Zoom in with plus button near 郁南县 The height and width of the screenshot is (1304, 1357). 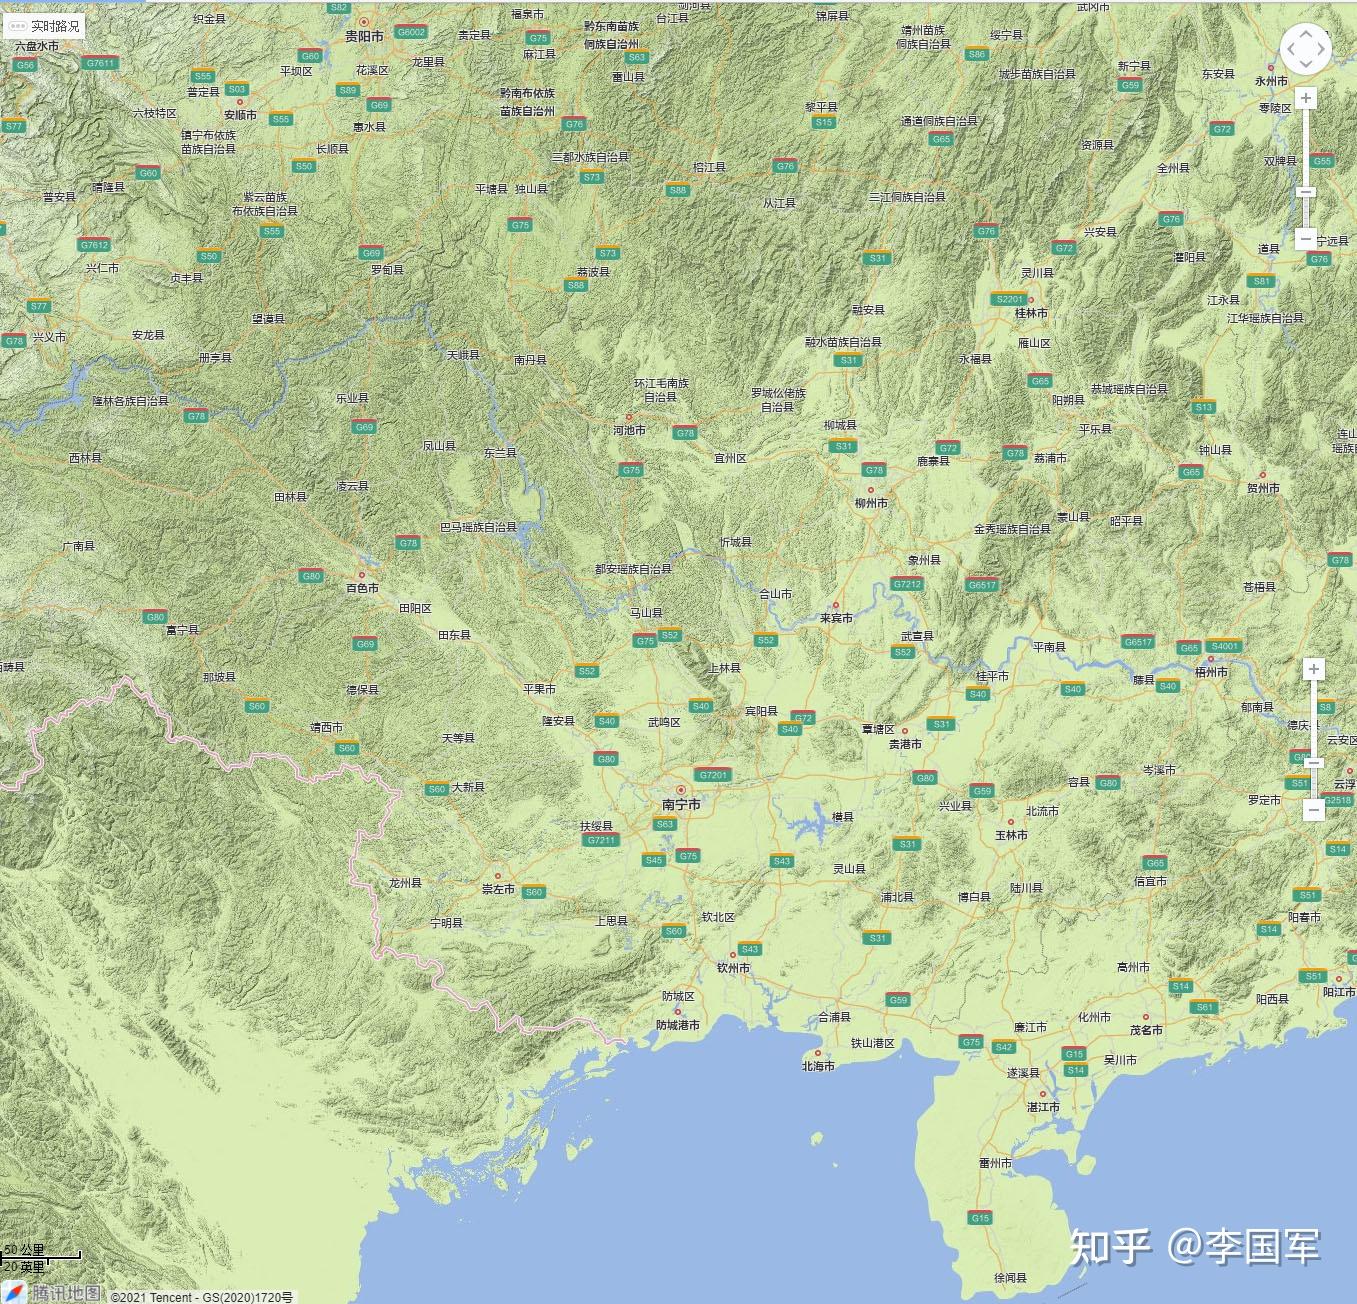point(1314,669)
